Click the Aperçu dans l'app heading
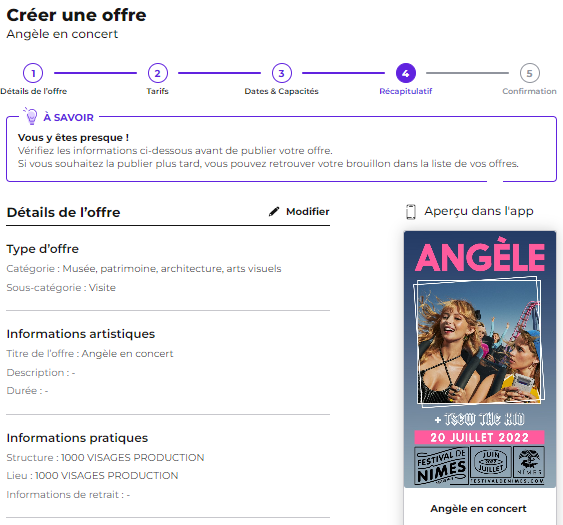 tap(479, 211)
